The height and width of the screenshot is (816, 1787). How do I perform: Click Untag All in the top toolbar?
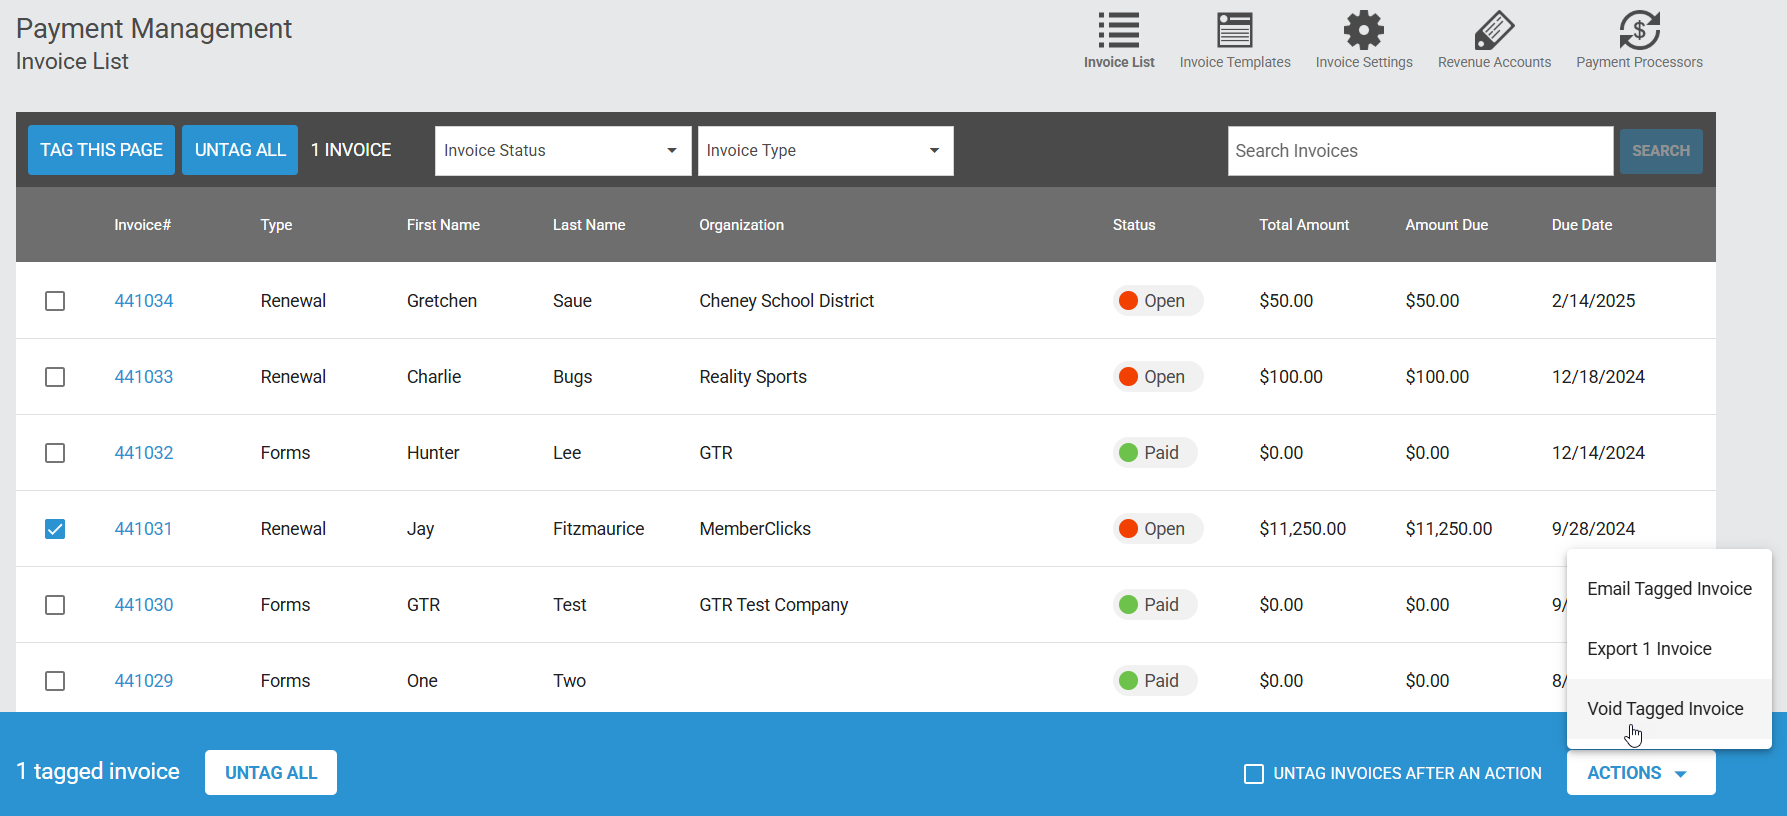point(240,150)
